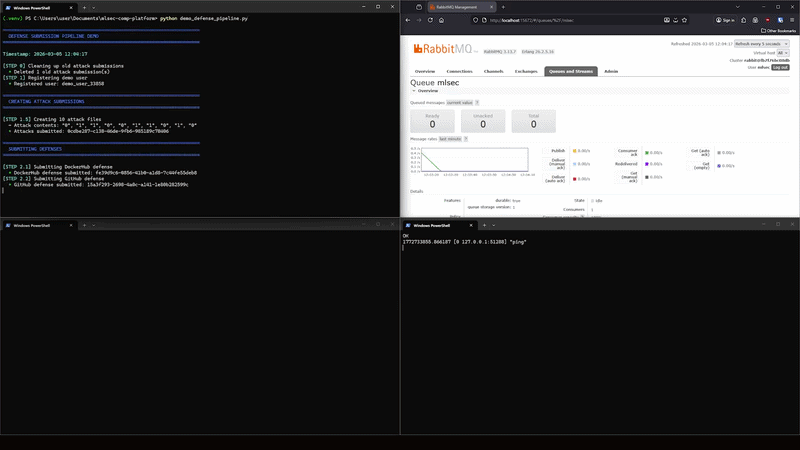This screenshot has height=450, width=800.
Task: Close the bottom-left PowerShell tab
Action: (71, 225)
